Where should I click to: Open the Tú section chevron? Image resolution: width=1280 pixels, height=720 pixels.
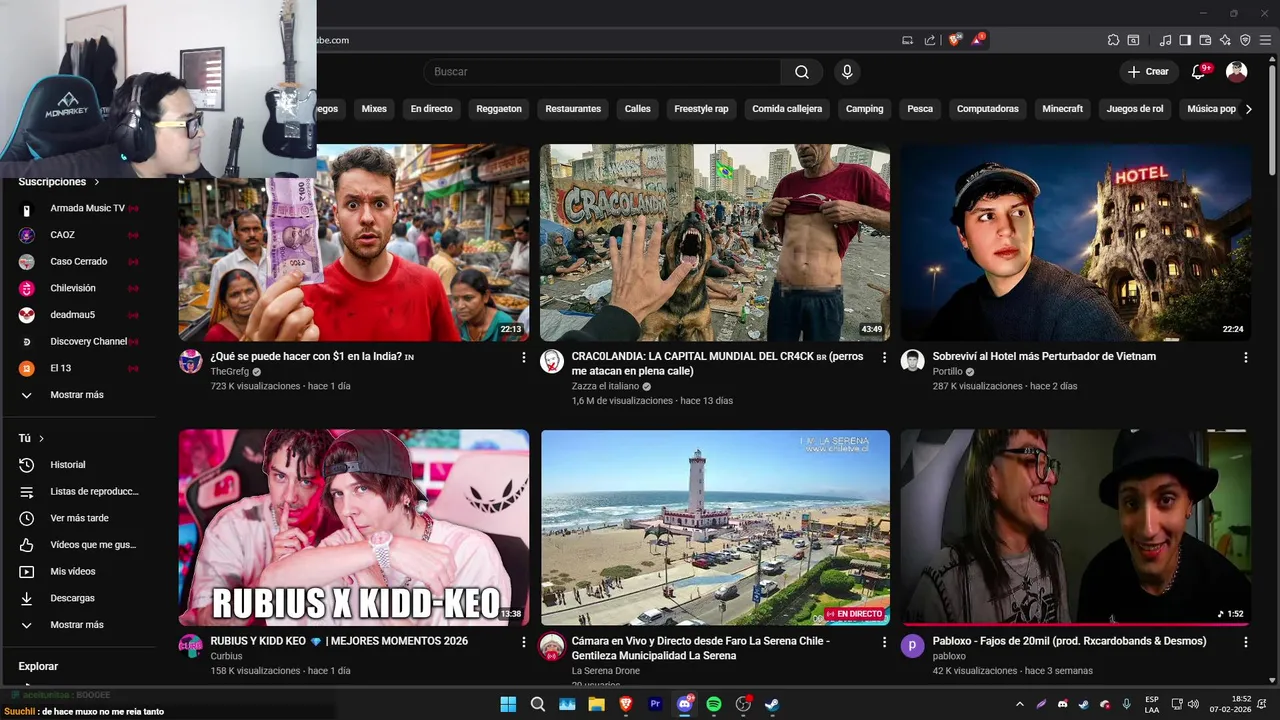point(41,439)
